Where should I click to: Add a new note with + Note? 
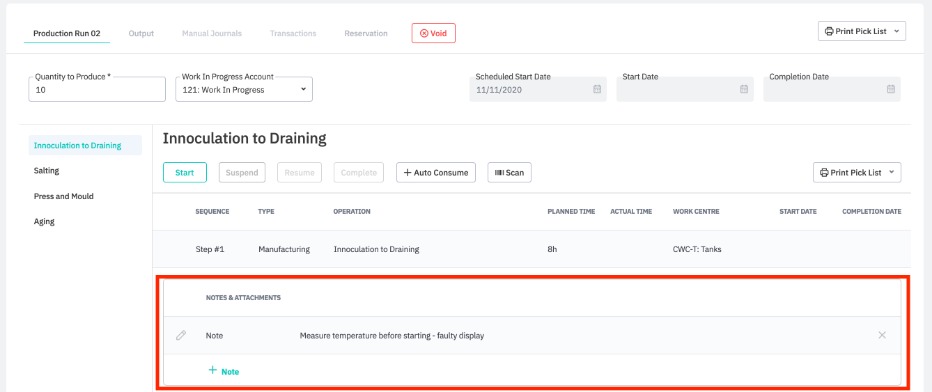coord(223,371)
